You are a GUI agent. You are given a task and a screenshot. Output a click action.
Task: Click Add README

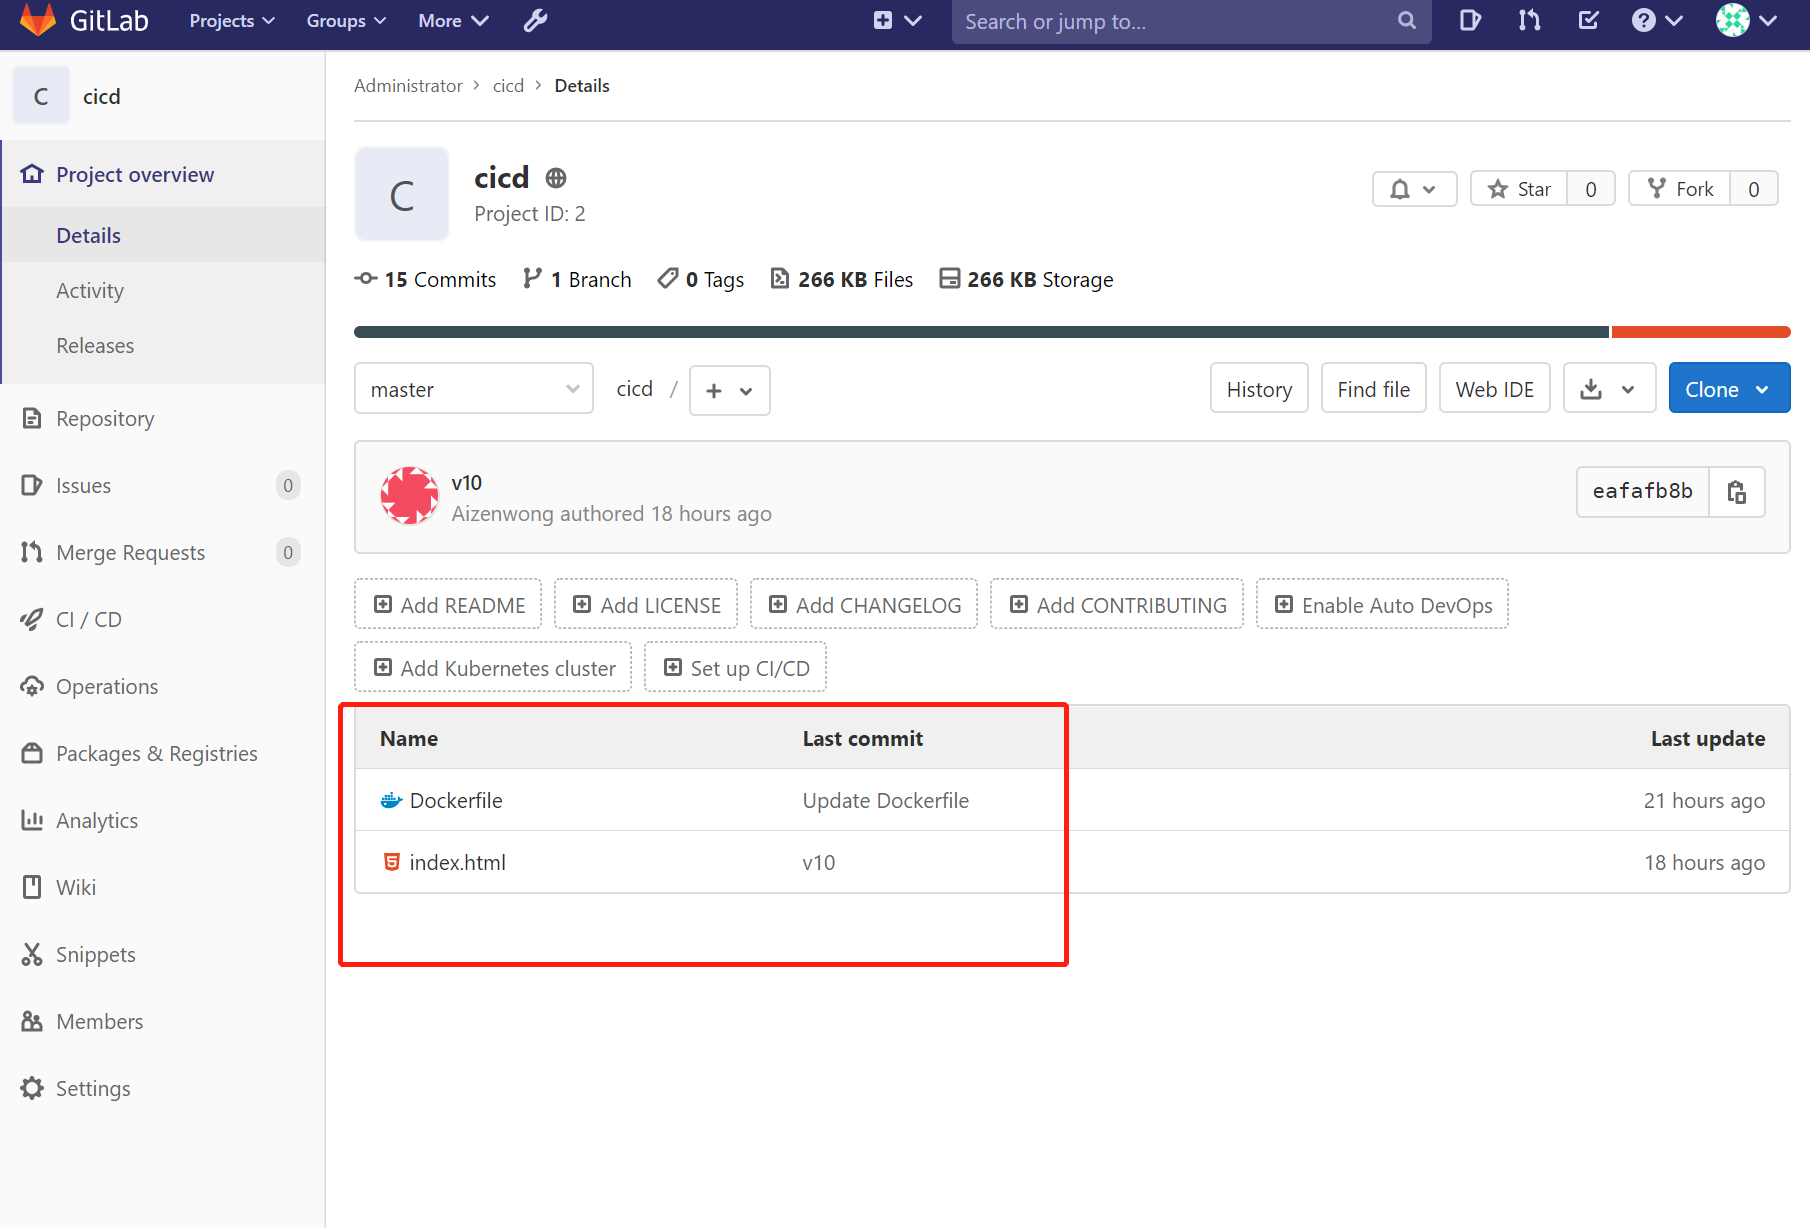[448, 605]
